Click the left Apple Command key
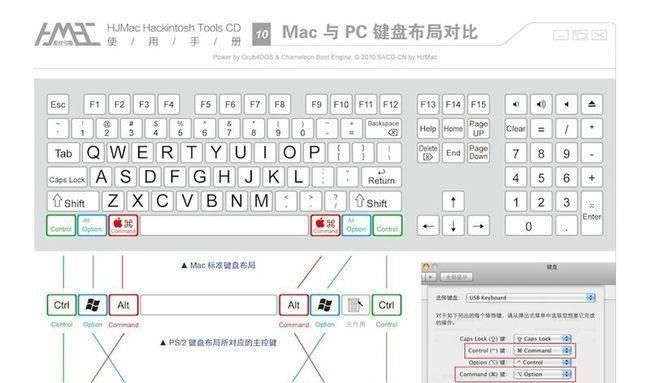Viewport: 650px width, 383px height. click(x=123, y=225)
